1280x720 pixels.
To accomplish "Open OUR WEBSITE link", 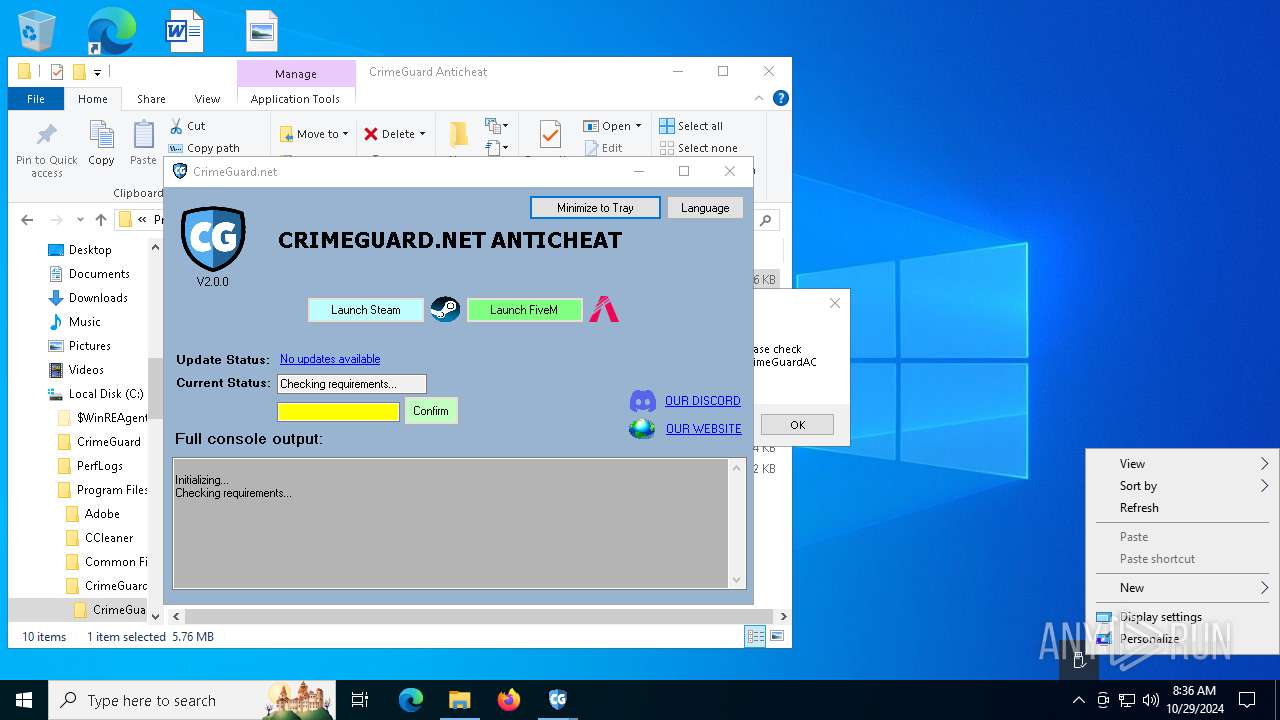I will pos(704,429).
